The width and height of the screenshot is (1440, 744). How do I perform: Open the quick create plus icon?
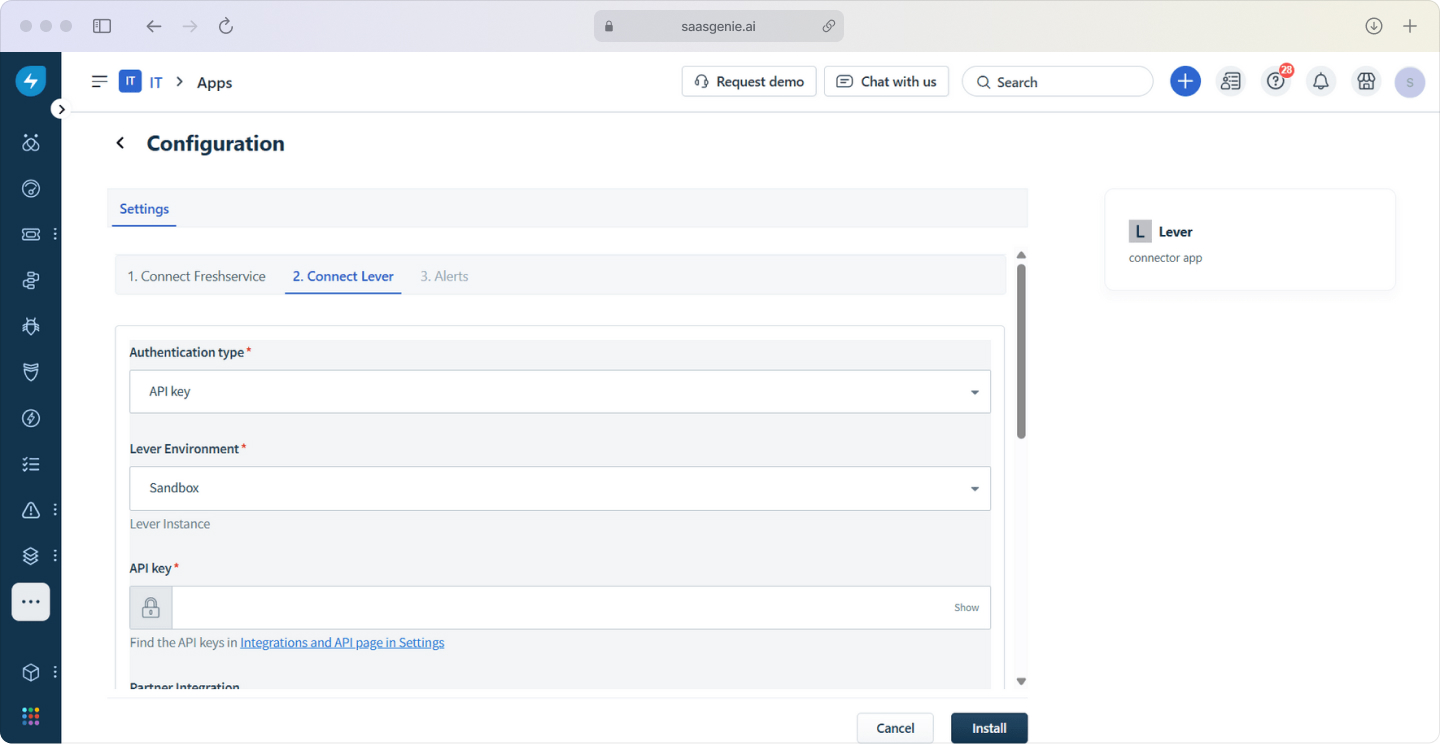(x=1185, y=81)
